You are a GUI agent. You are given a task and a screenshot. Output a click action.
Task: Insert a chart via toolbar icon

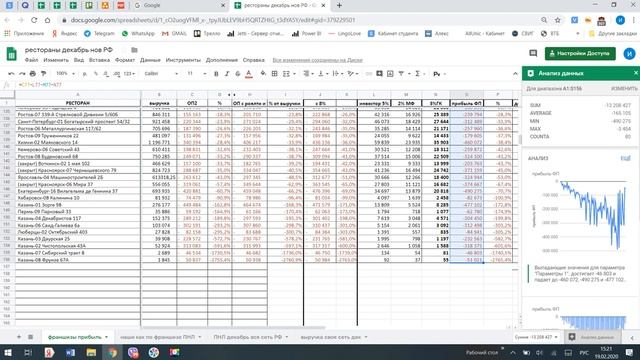pos(390,73)
